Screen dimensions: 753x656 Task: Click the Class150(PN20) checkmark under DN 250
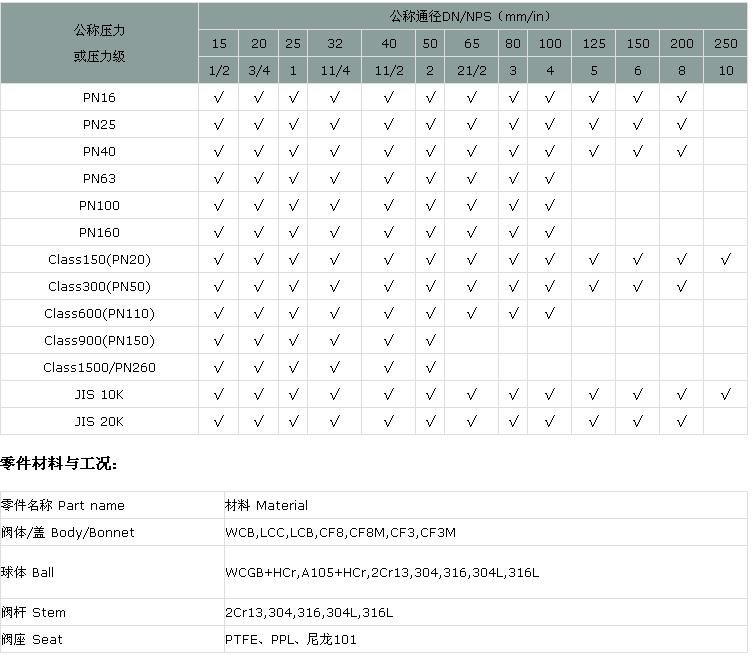click(726, 260)
